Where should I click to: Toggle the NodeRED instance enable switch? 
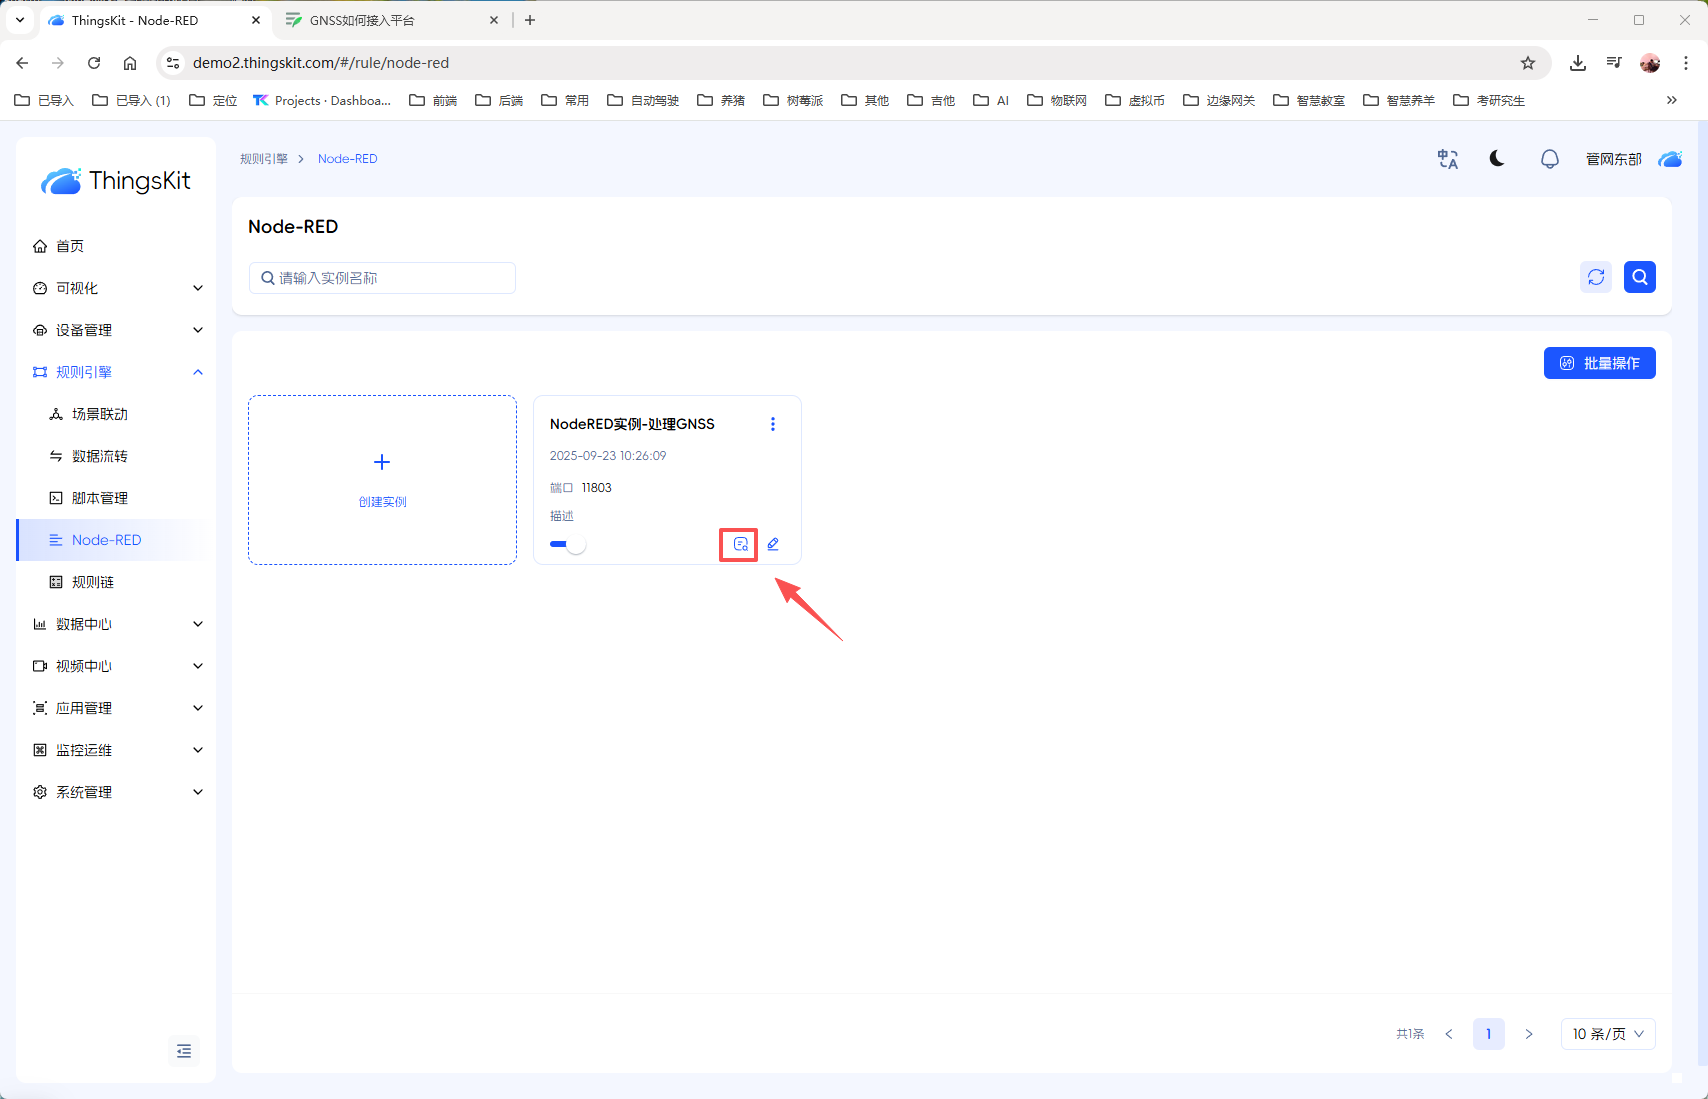[x=567, y=544]
